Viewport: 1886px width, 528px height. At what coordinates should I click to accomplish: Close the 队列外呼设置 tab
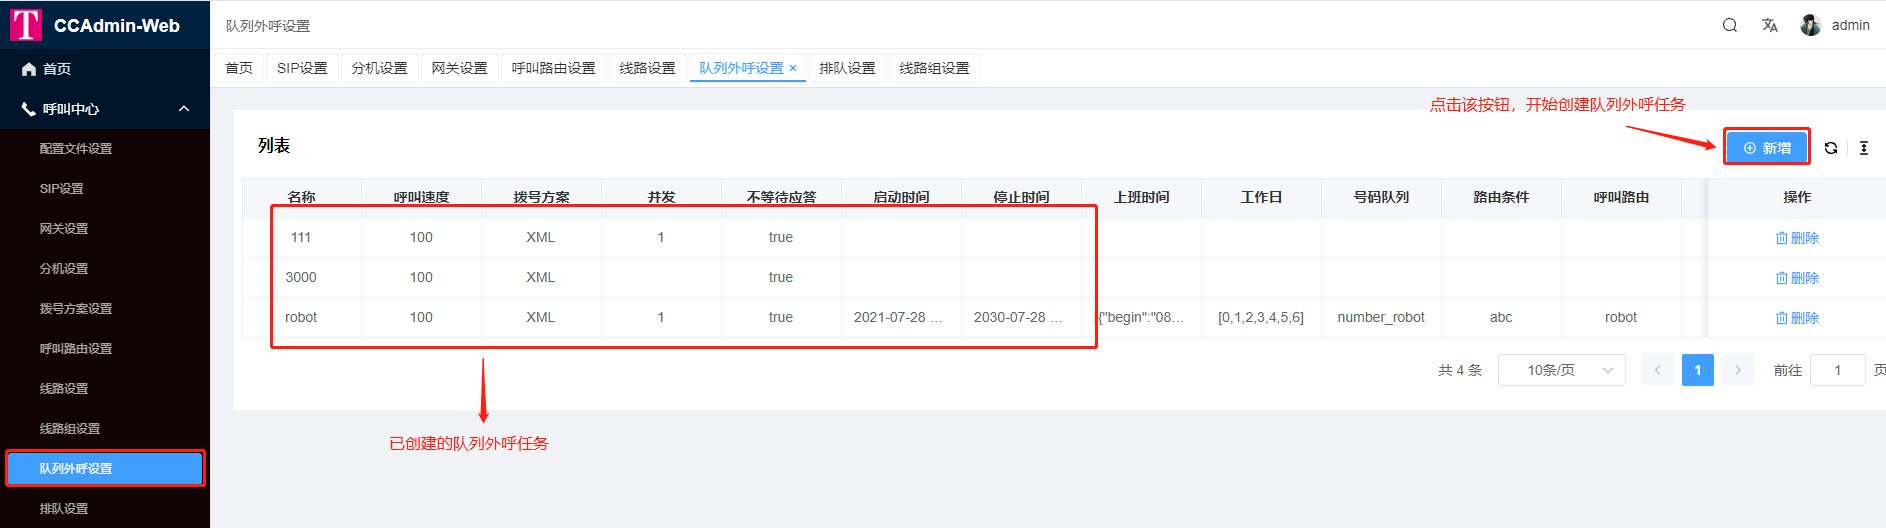tap(793, 68)
